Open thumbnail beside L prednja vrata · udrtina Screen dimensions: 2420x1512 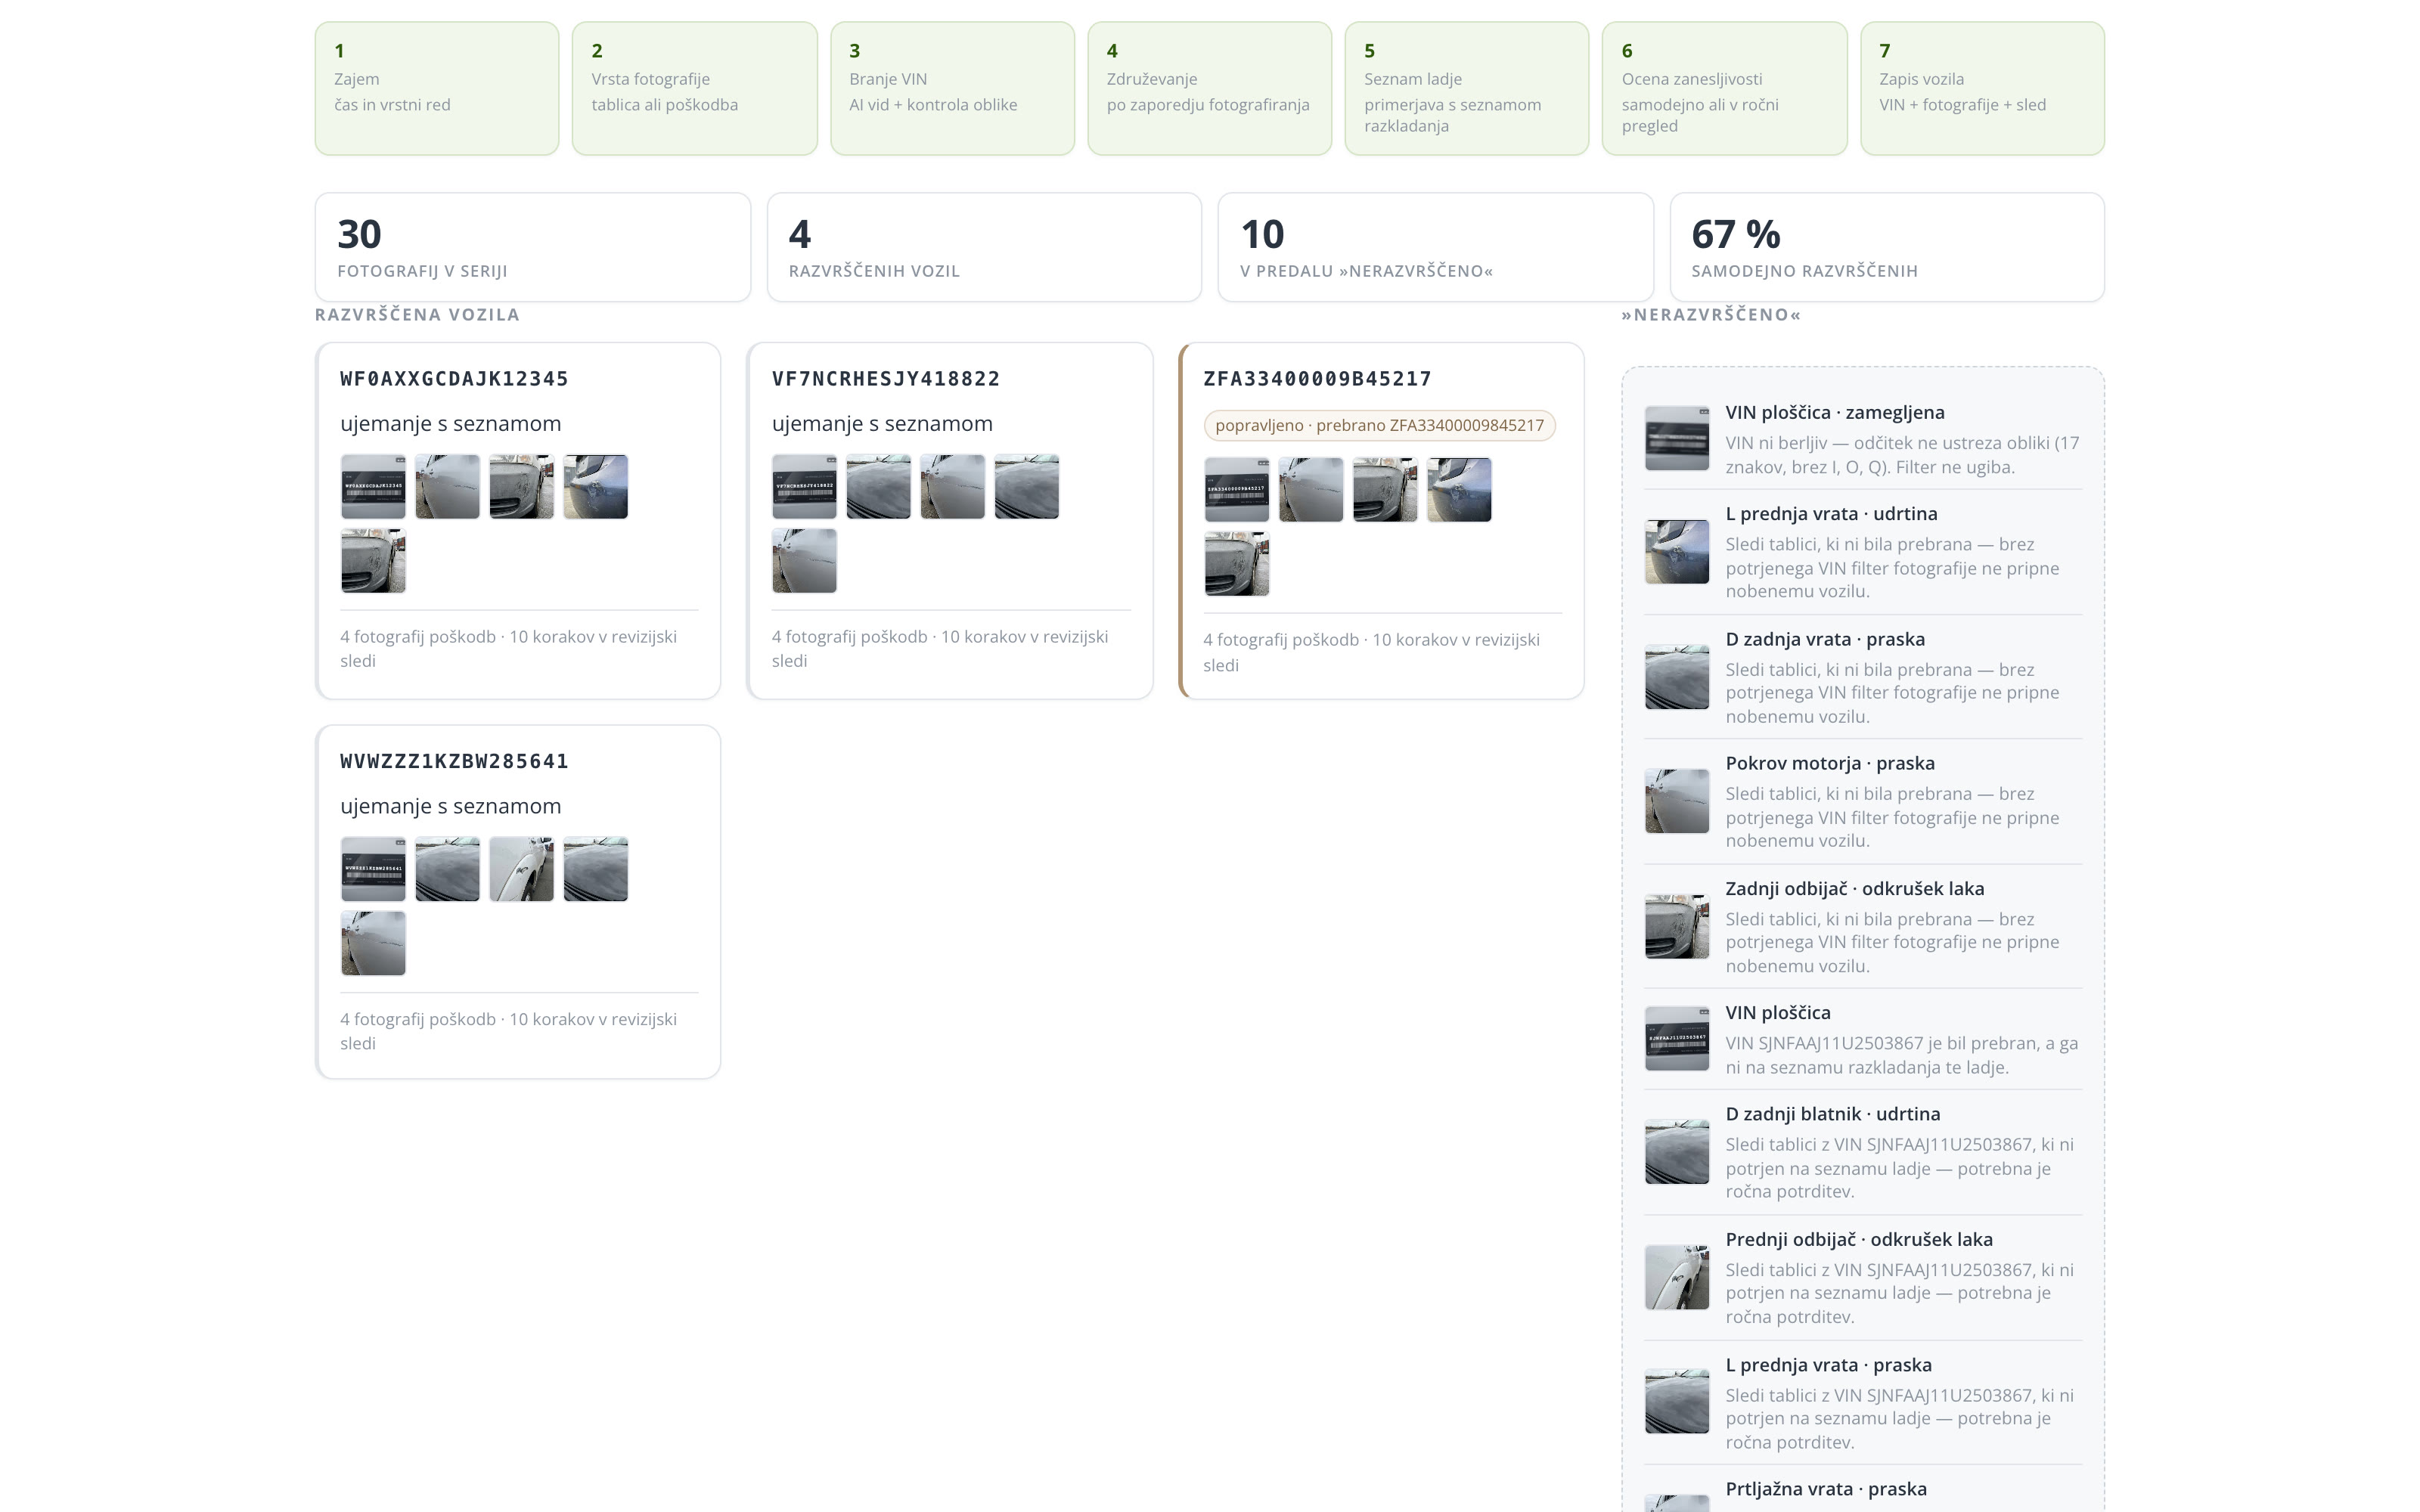(1677, 551)
